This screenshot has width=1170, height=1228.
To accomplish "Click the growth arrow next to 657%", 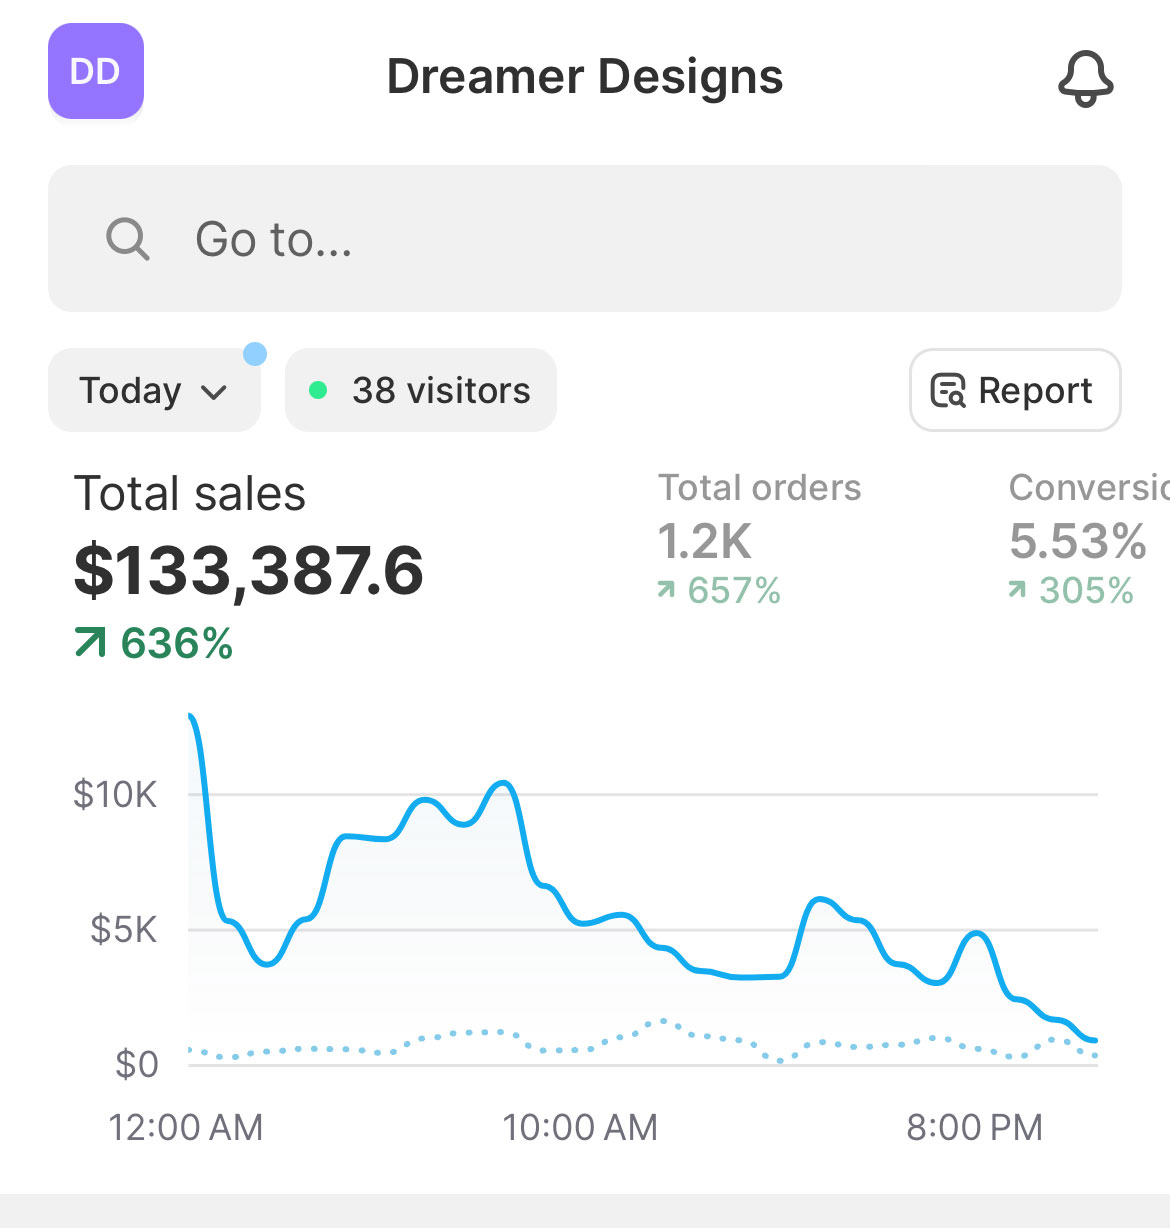I will pyautogui.click(x=665, y=591).
